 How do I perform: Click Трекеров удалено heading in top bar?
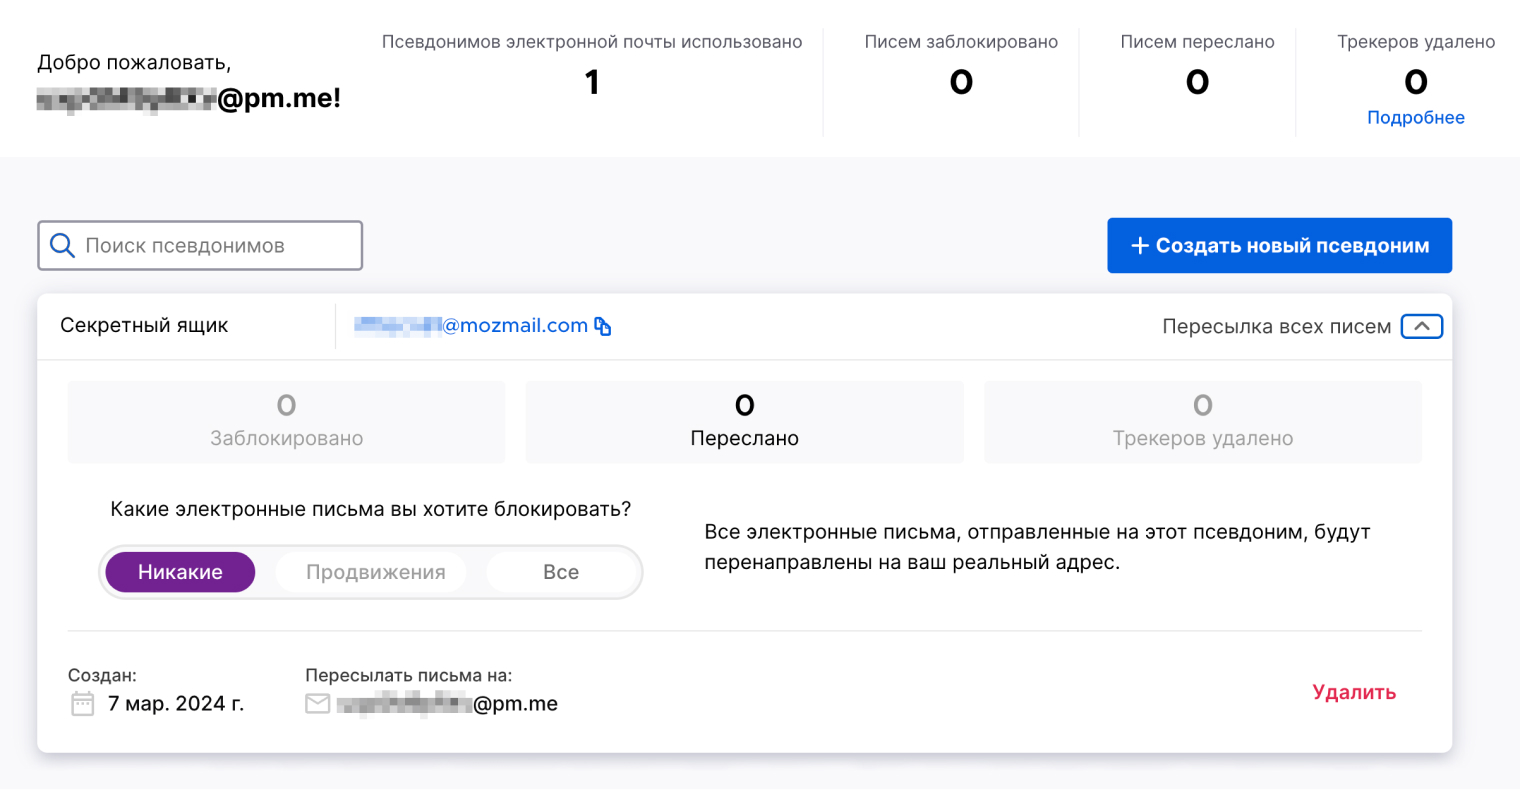point(1416,42)
